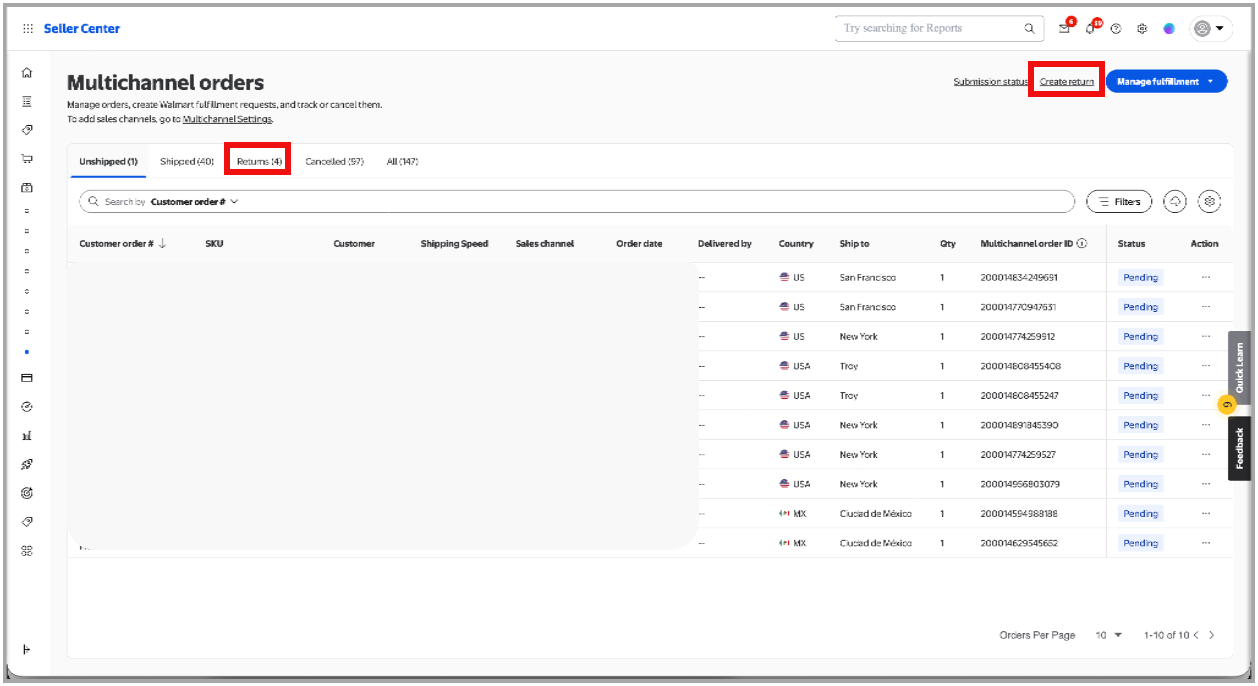Open the cart icon in the sidebar
This screenshot has height=686, width=1258.
27,158
